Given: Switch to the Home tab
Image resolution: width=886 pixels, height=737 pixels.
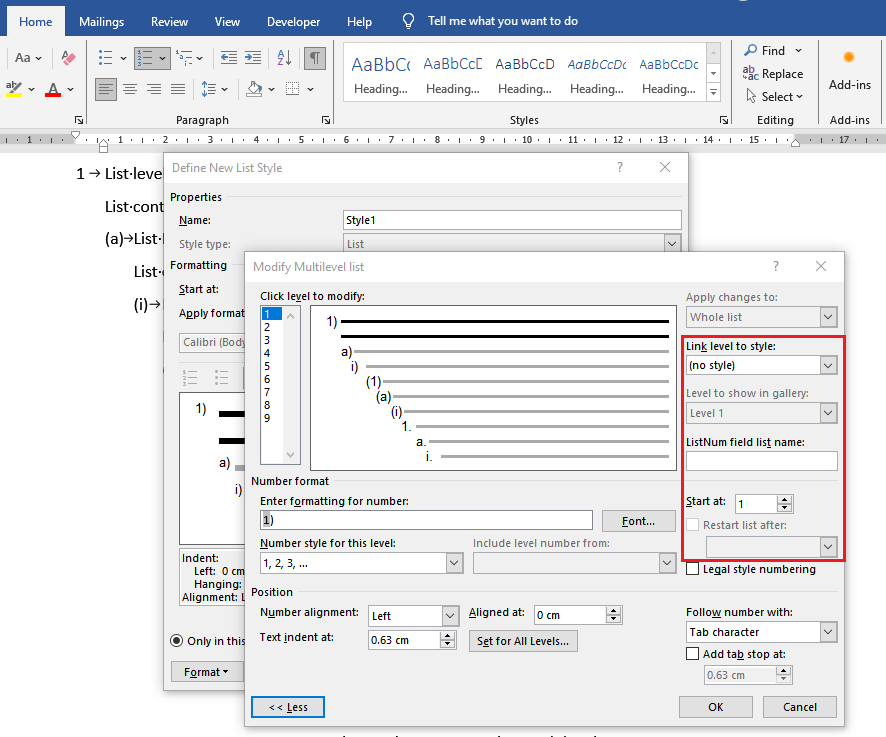Looking at the screenshot, I should pos(36,21).
